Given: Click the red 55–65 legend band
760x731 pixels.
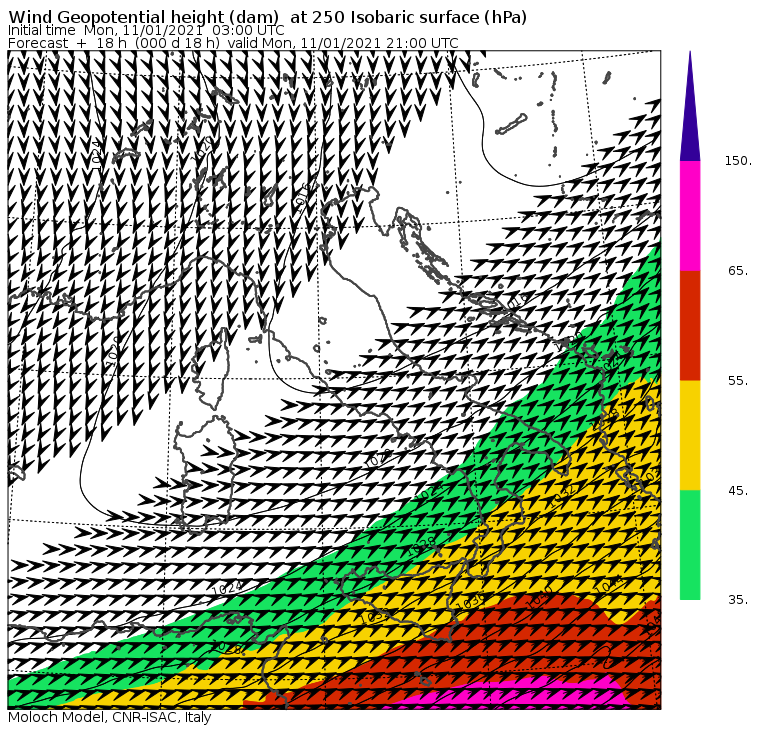Looking at the screenshot, I should pyautogui.click(x=690, y=325).
